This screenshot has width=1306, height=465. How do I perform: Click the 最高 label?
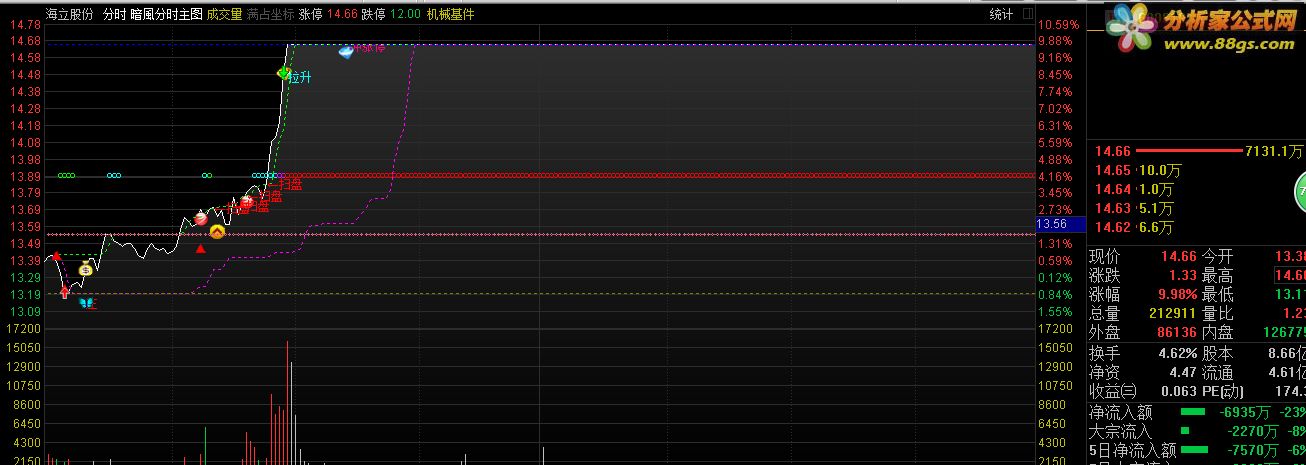pyautogui.click(x=1217, y=276)
